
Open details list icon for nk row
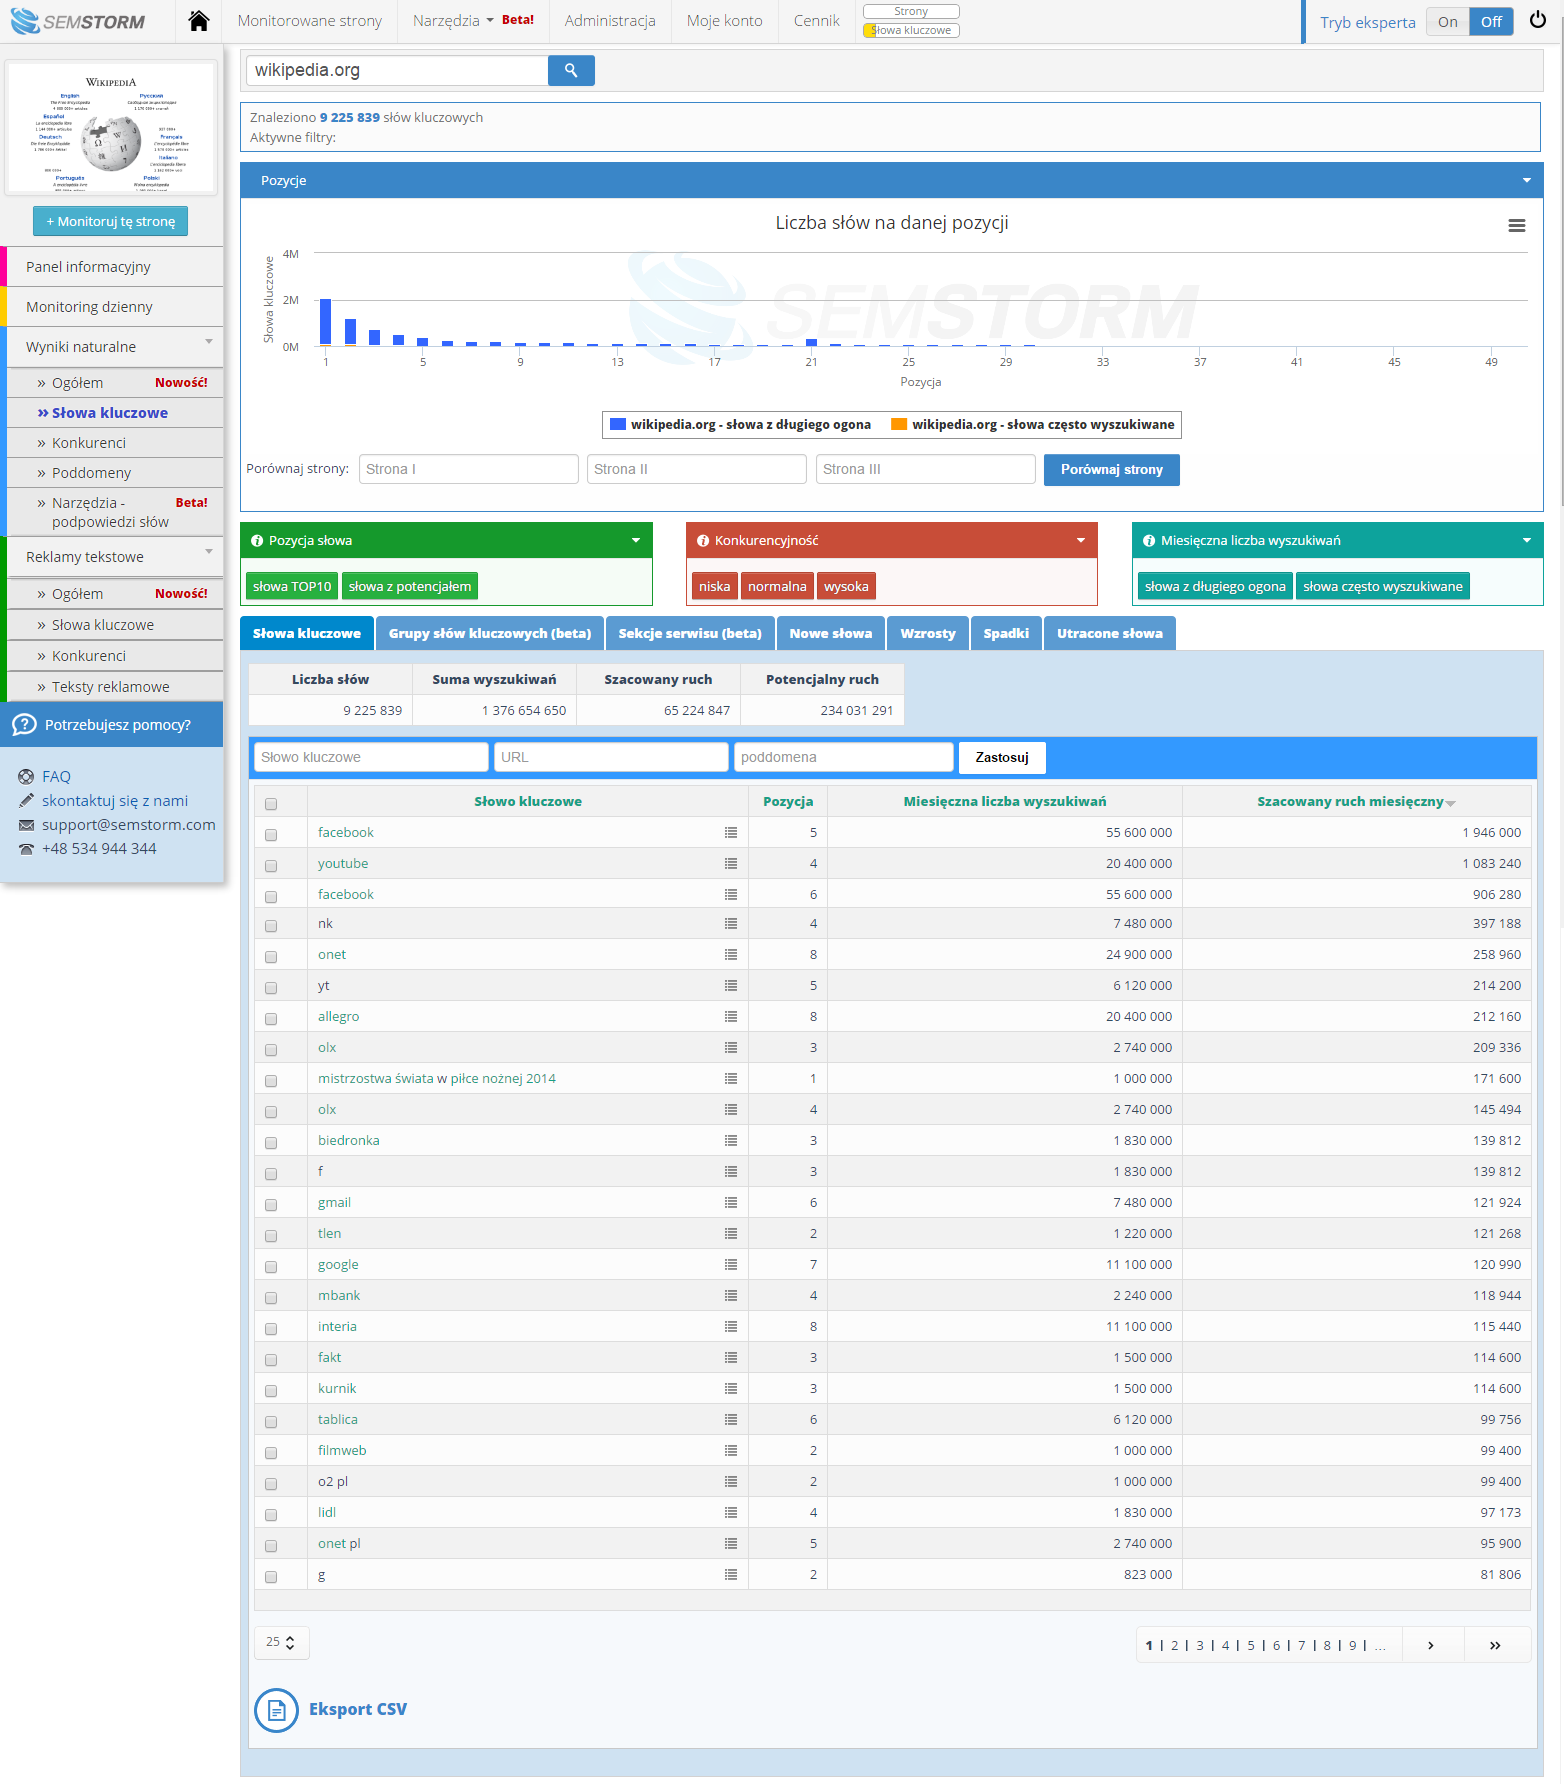[731, 924]
